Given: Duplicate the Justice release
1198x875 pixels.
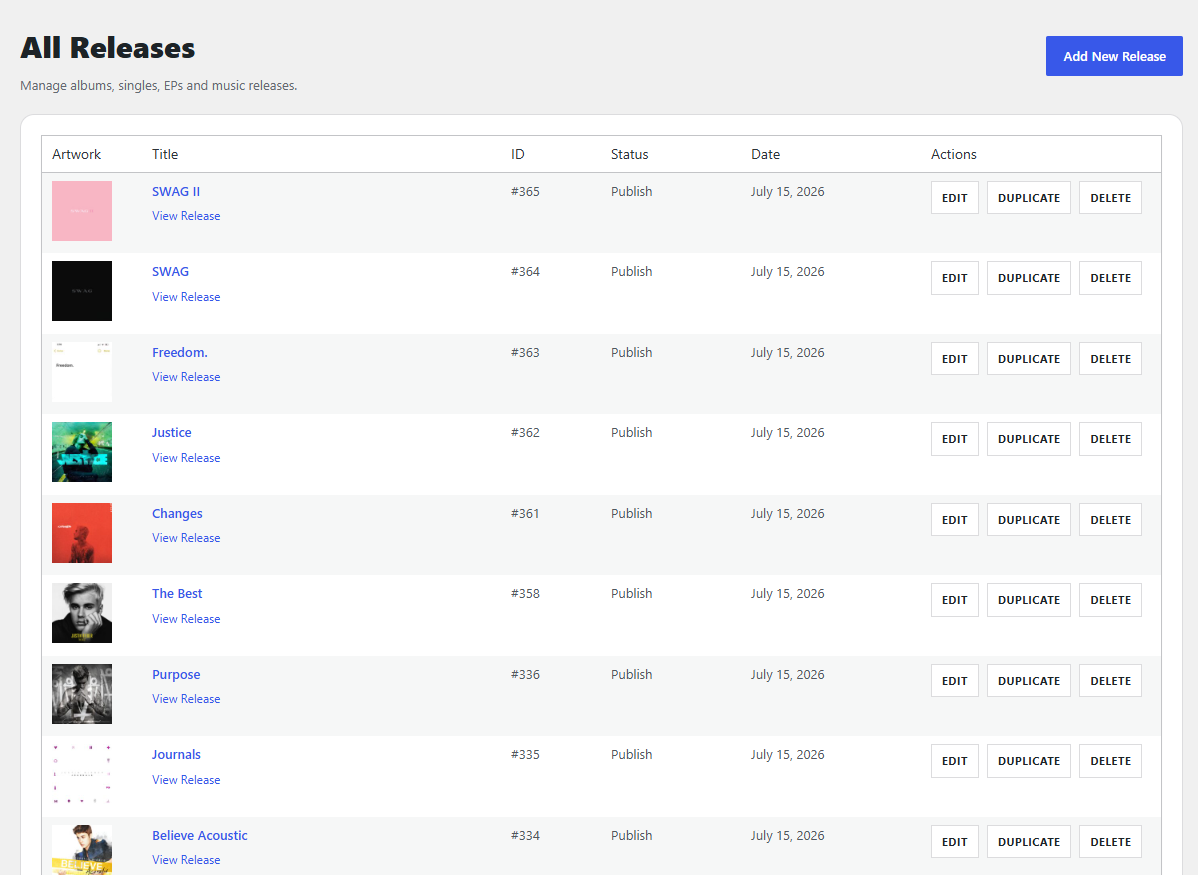Looking at the screenshot, I should [x=1028, y=439].
